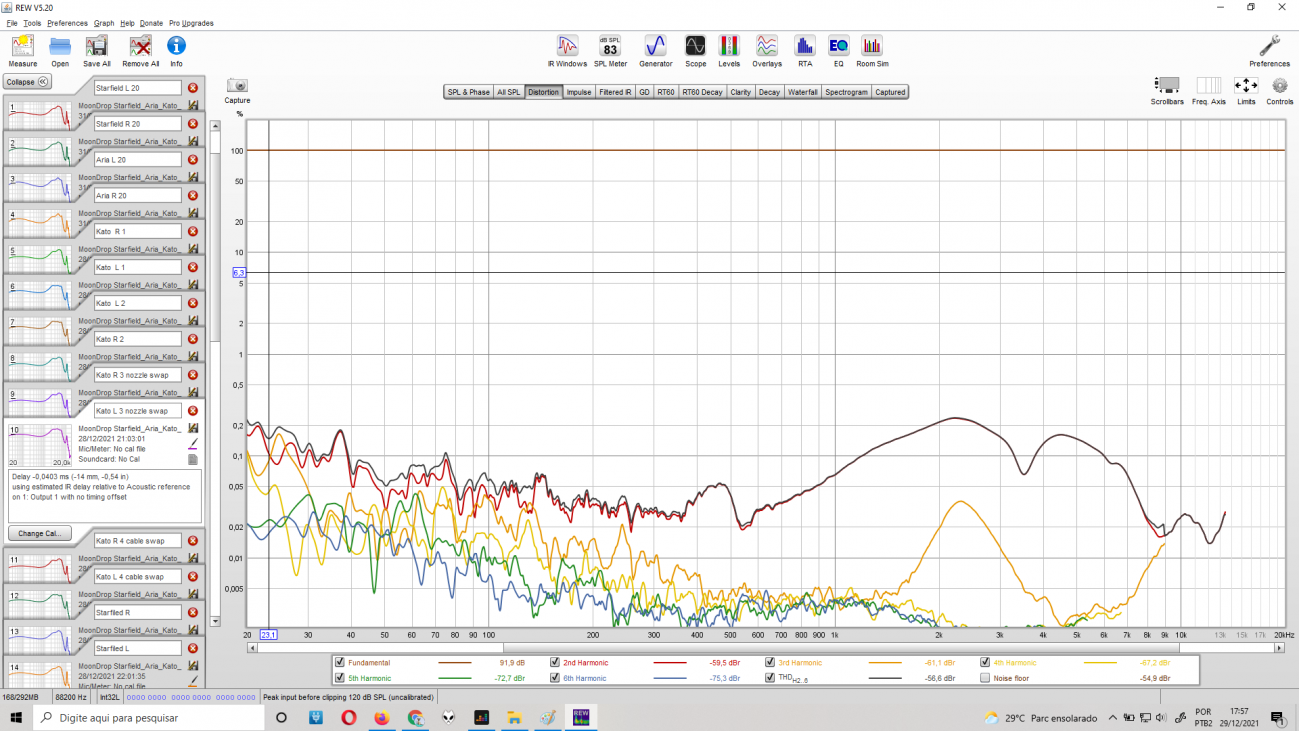This screenshot has width=1299, height=731.
Task: Show hidden system tray icons
Action: (x=1113, y=718)
